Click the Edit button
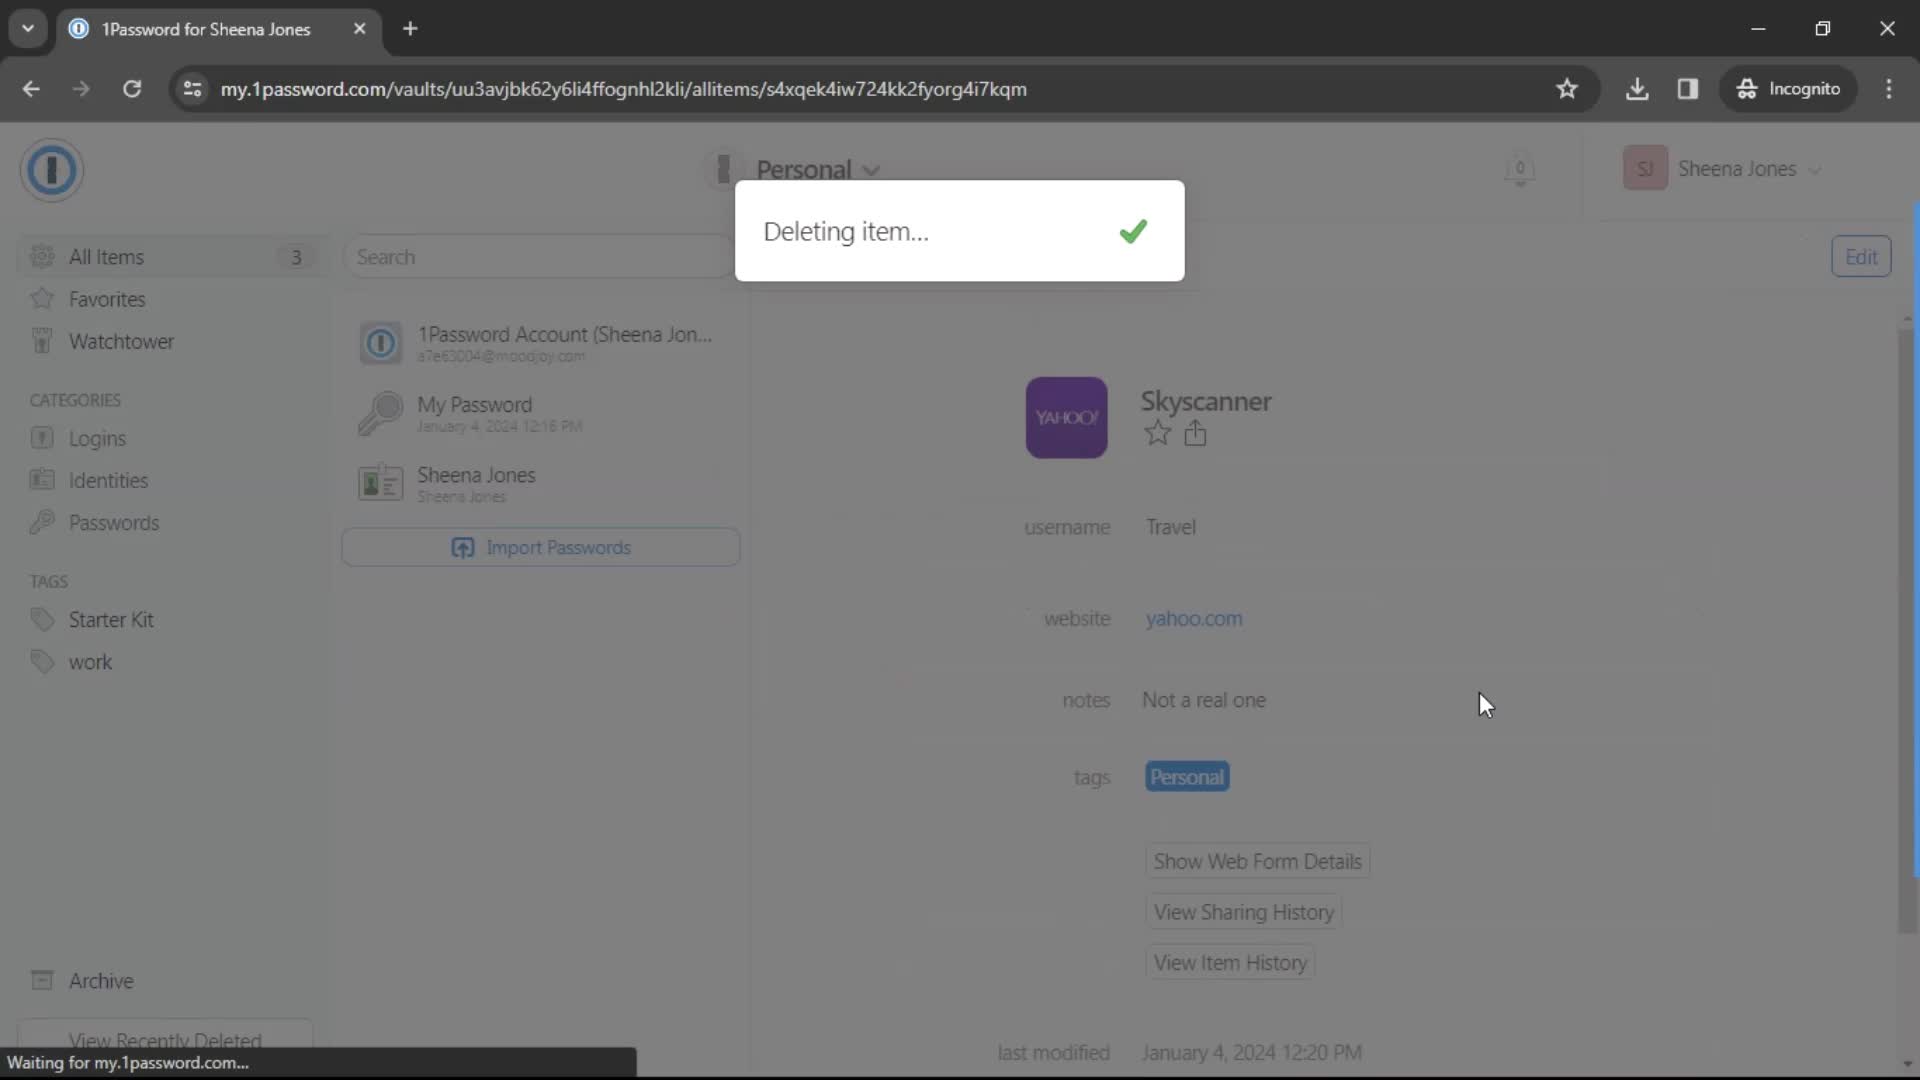Viewport: 1920px width, 1080px height. click(x=1862, y=256)
